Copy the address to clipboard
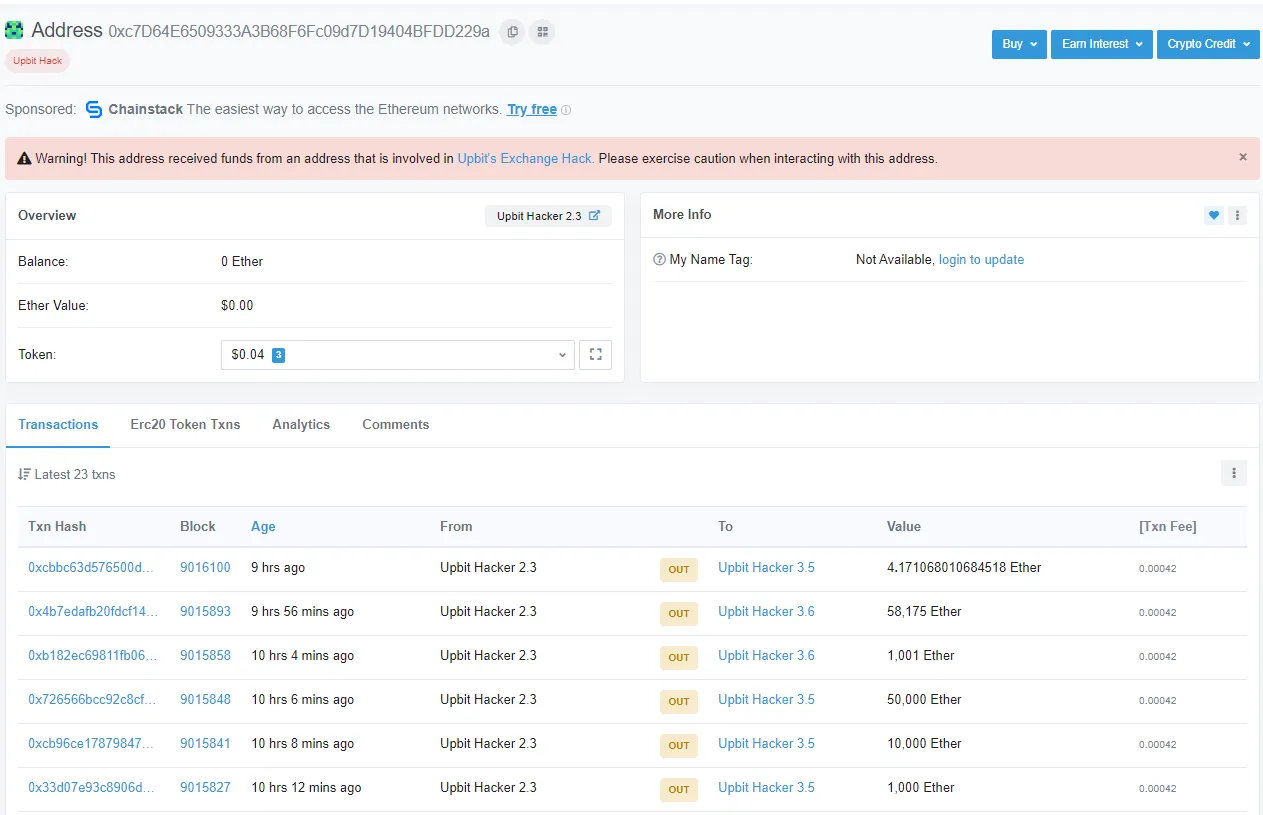 pos(512,32)
